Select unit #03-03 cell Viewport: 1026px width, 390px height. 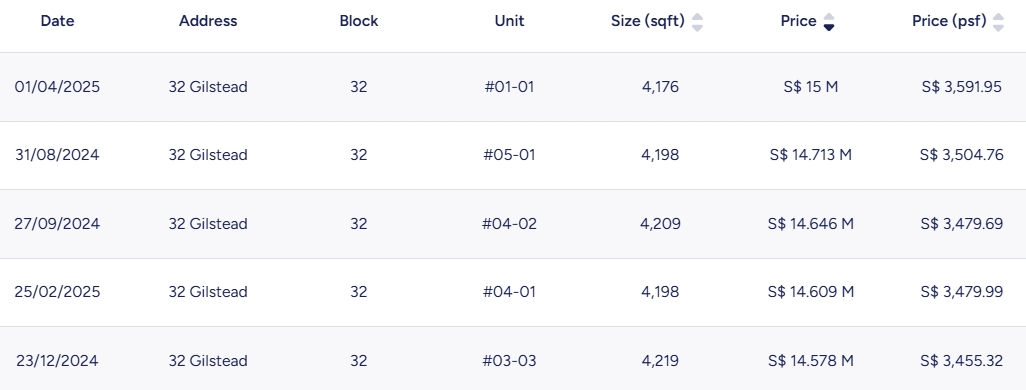[509, 361]
